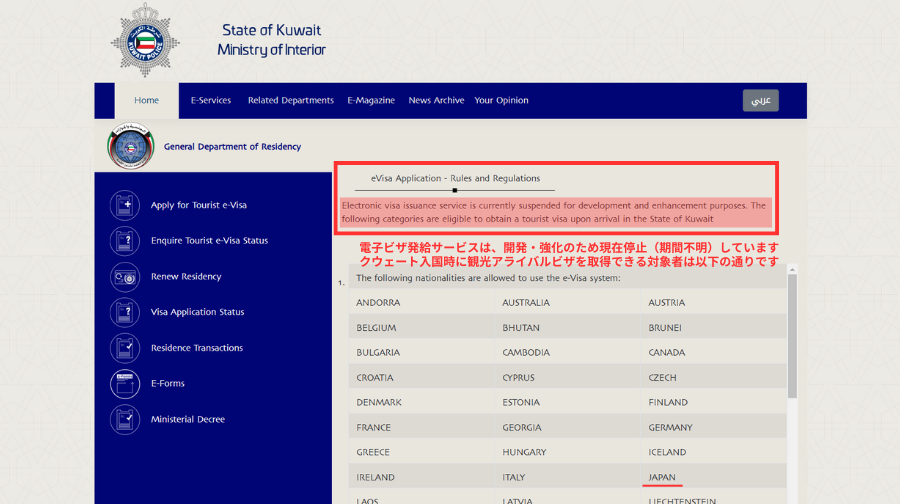Click the nationalities list scrollbar thumb

pos(792,336)
